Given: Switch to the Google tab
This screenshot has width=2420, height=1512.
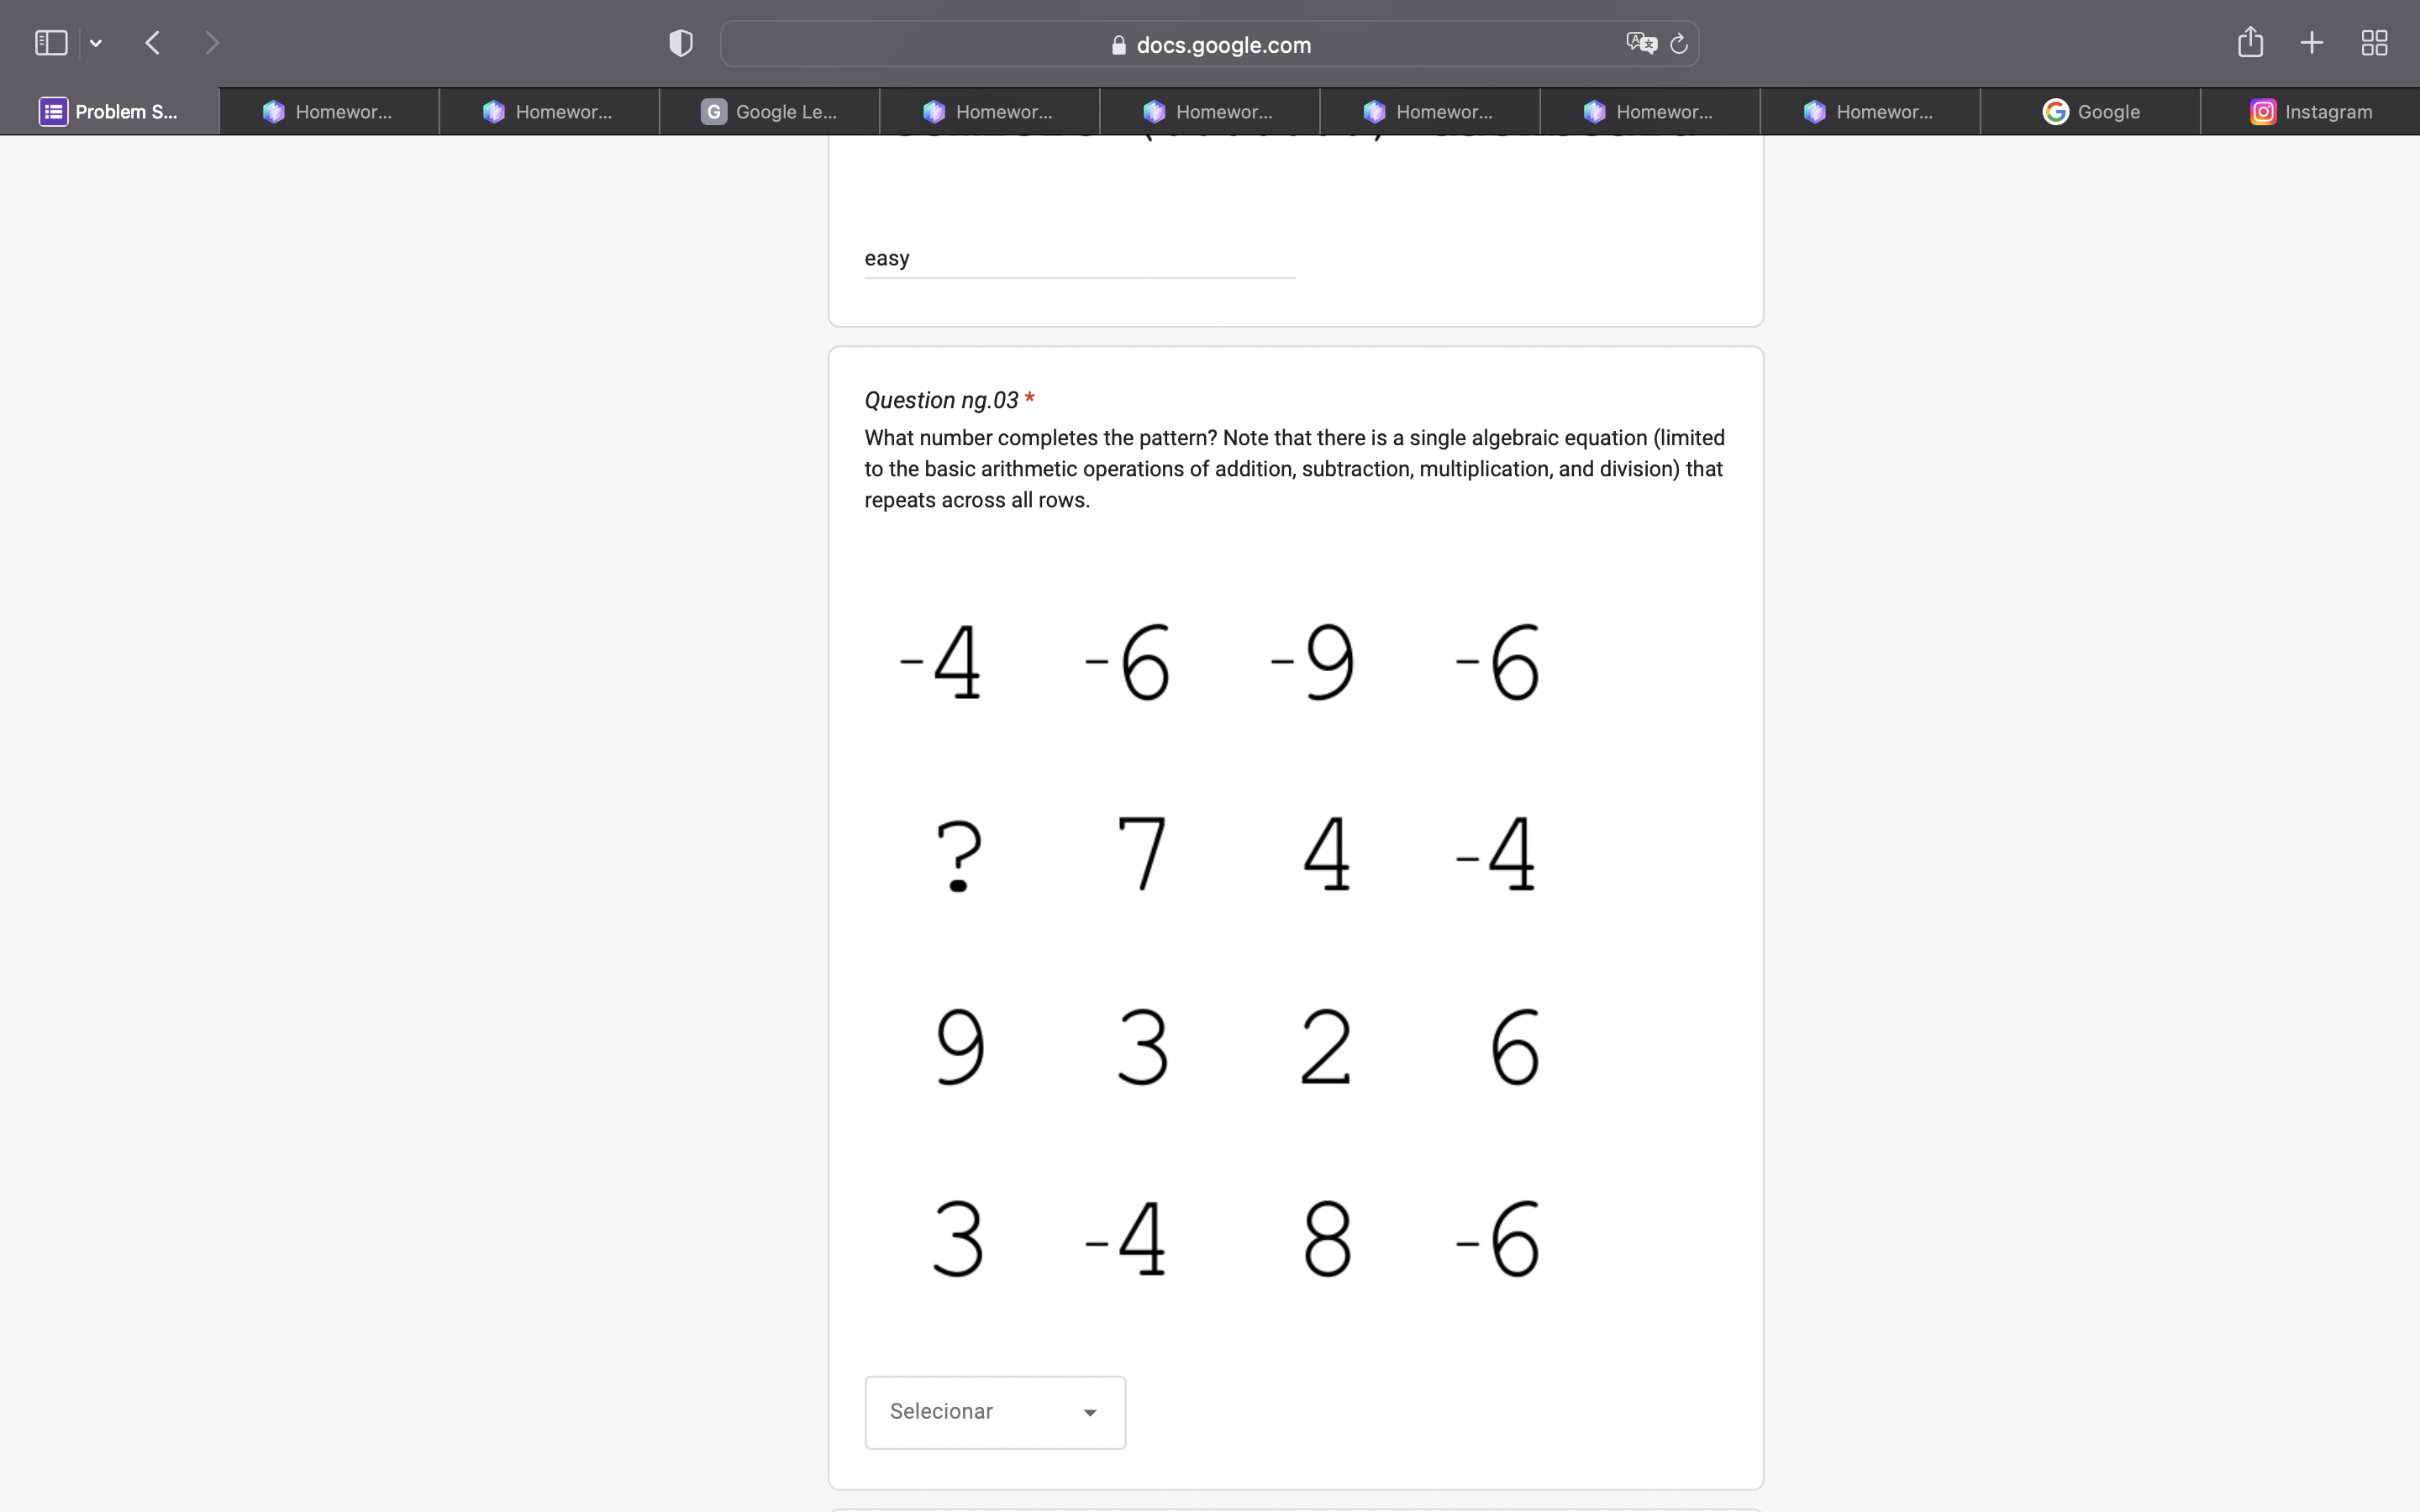Looking at the screenshot, I should 2090,112.
